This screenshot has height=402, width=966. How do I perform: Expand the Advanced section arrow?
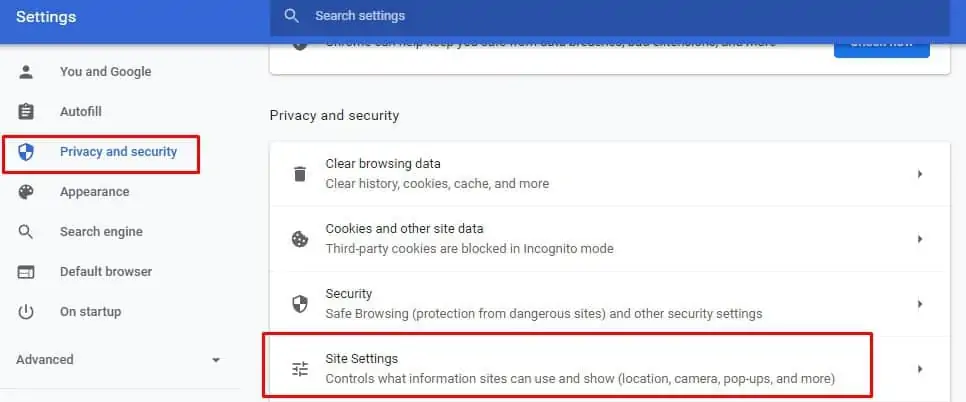click(216, 360)
